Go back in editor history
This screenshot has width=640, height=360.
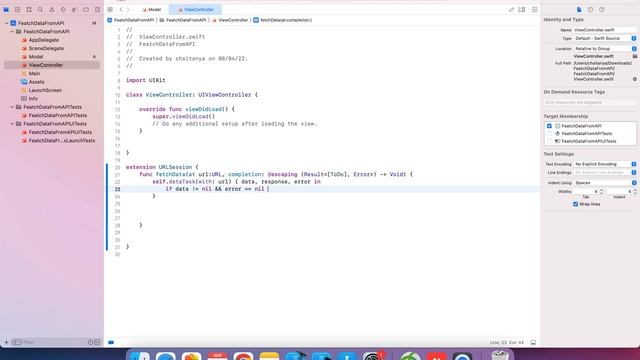[121, 9]
